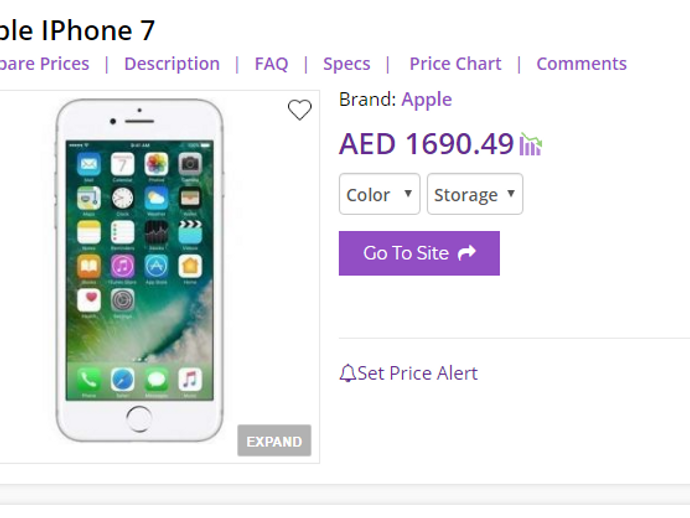Select the Compare Prices tab

pos(44,64)
